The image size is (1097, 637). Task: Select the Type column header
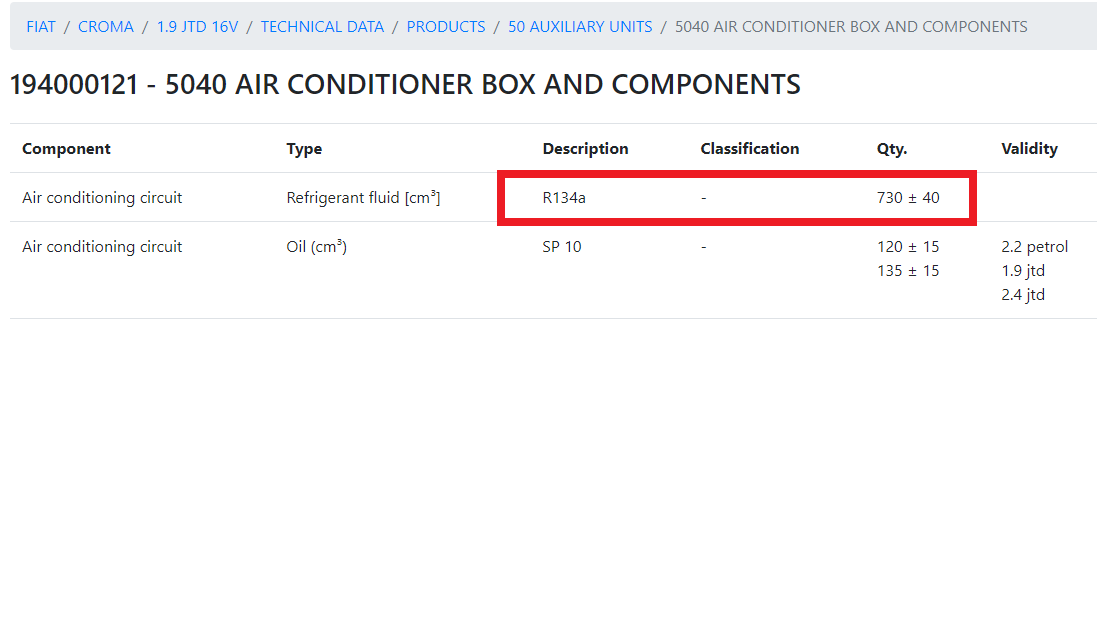(304, 149)
